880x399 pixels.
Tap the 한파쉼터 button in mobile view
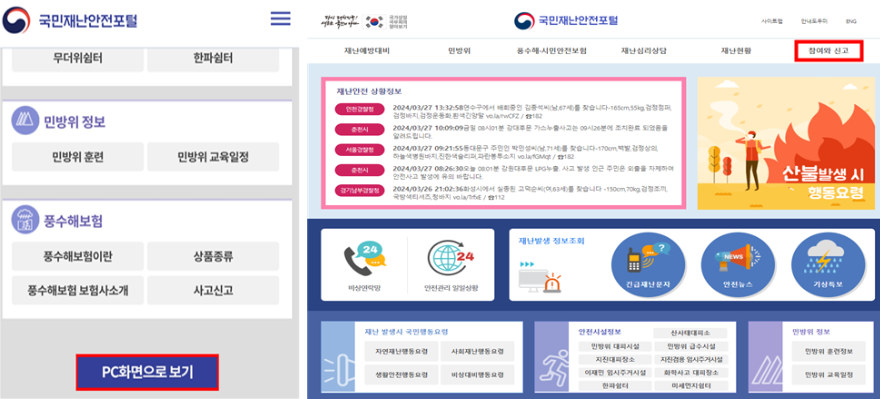pos(213,59)
